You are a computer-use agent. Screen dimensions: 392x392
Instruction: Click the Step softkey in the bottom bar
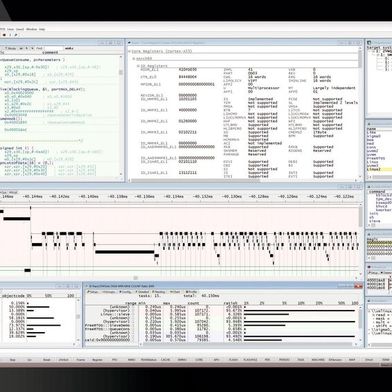(13, 360)
